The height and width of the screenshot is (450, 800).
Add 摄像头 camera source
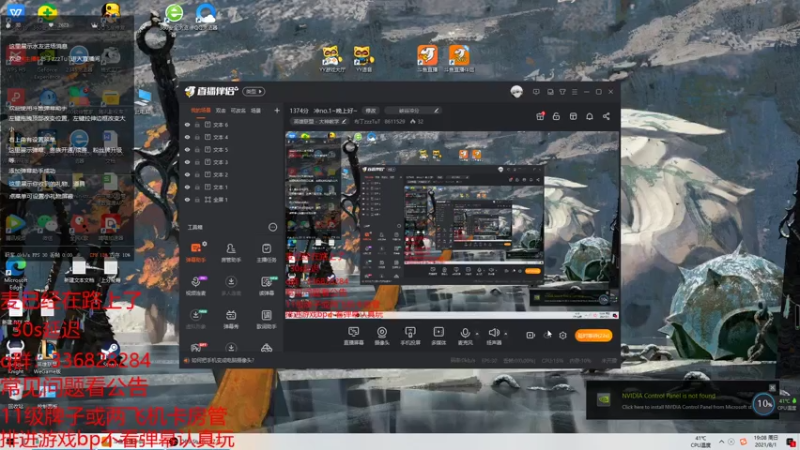pos(382,336)
